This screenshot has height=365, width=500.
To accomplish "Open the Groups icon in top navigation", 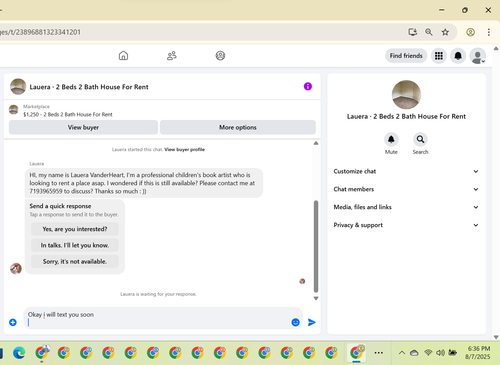I will pos(220,55).
